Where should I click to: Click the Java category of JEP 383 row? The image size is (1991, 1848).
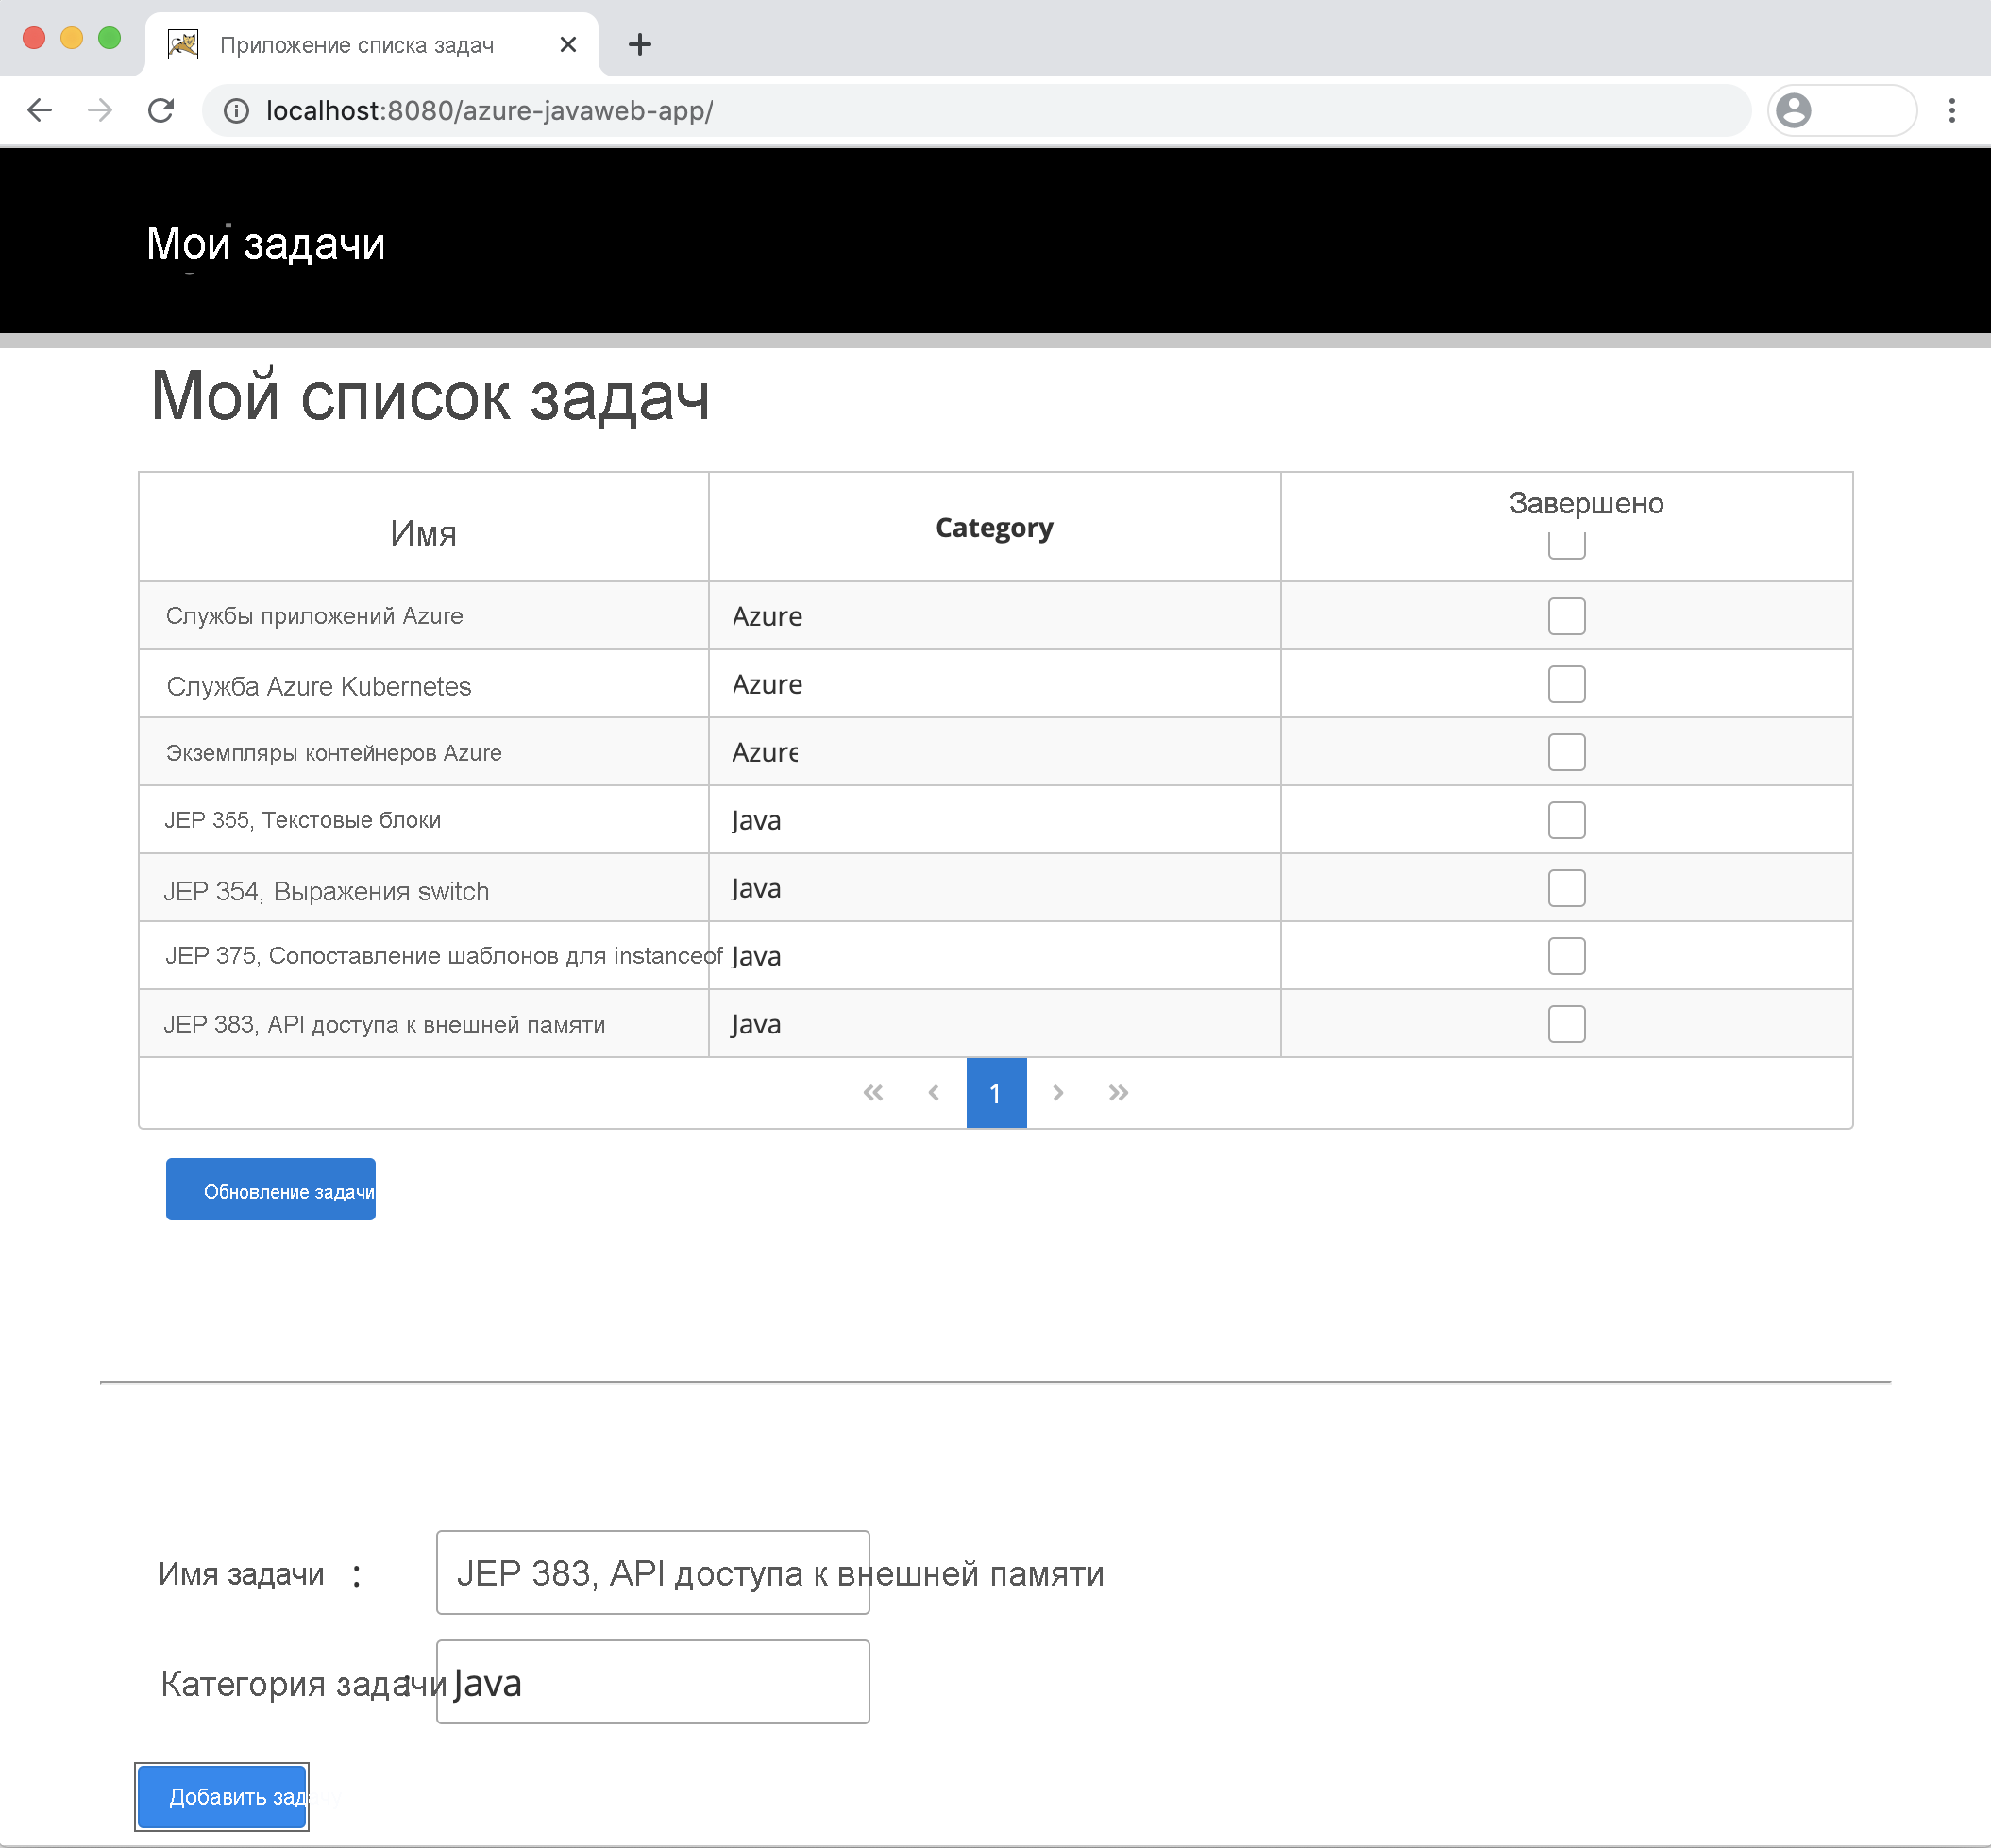pyautogui.click(x=756, y=1025)
